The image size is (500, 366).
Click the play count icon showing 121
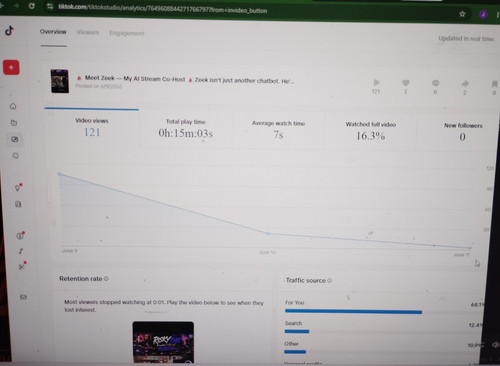click(x=376, y=83)
